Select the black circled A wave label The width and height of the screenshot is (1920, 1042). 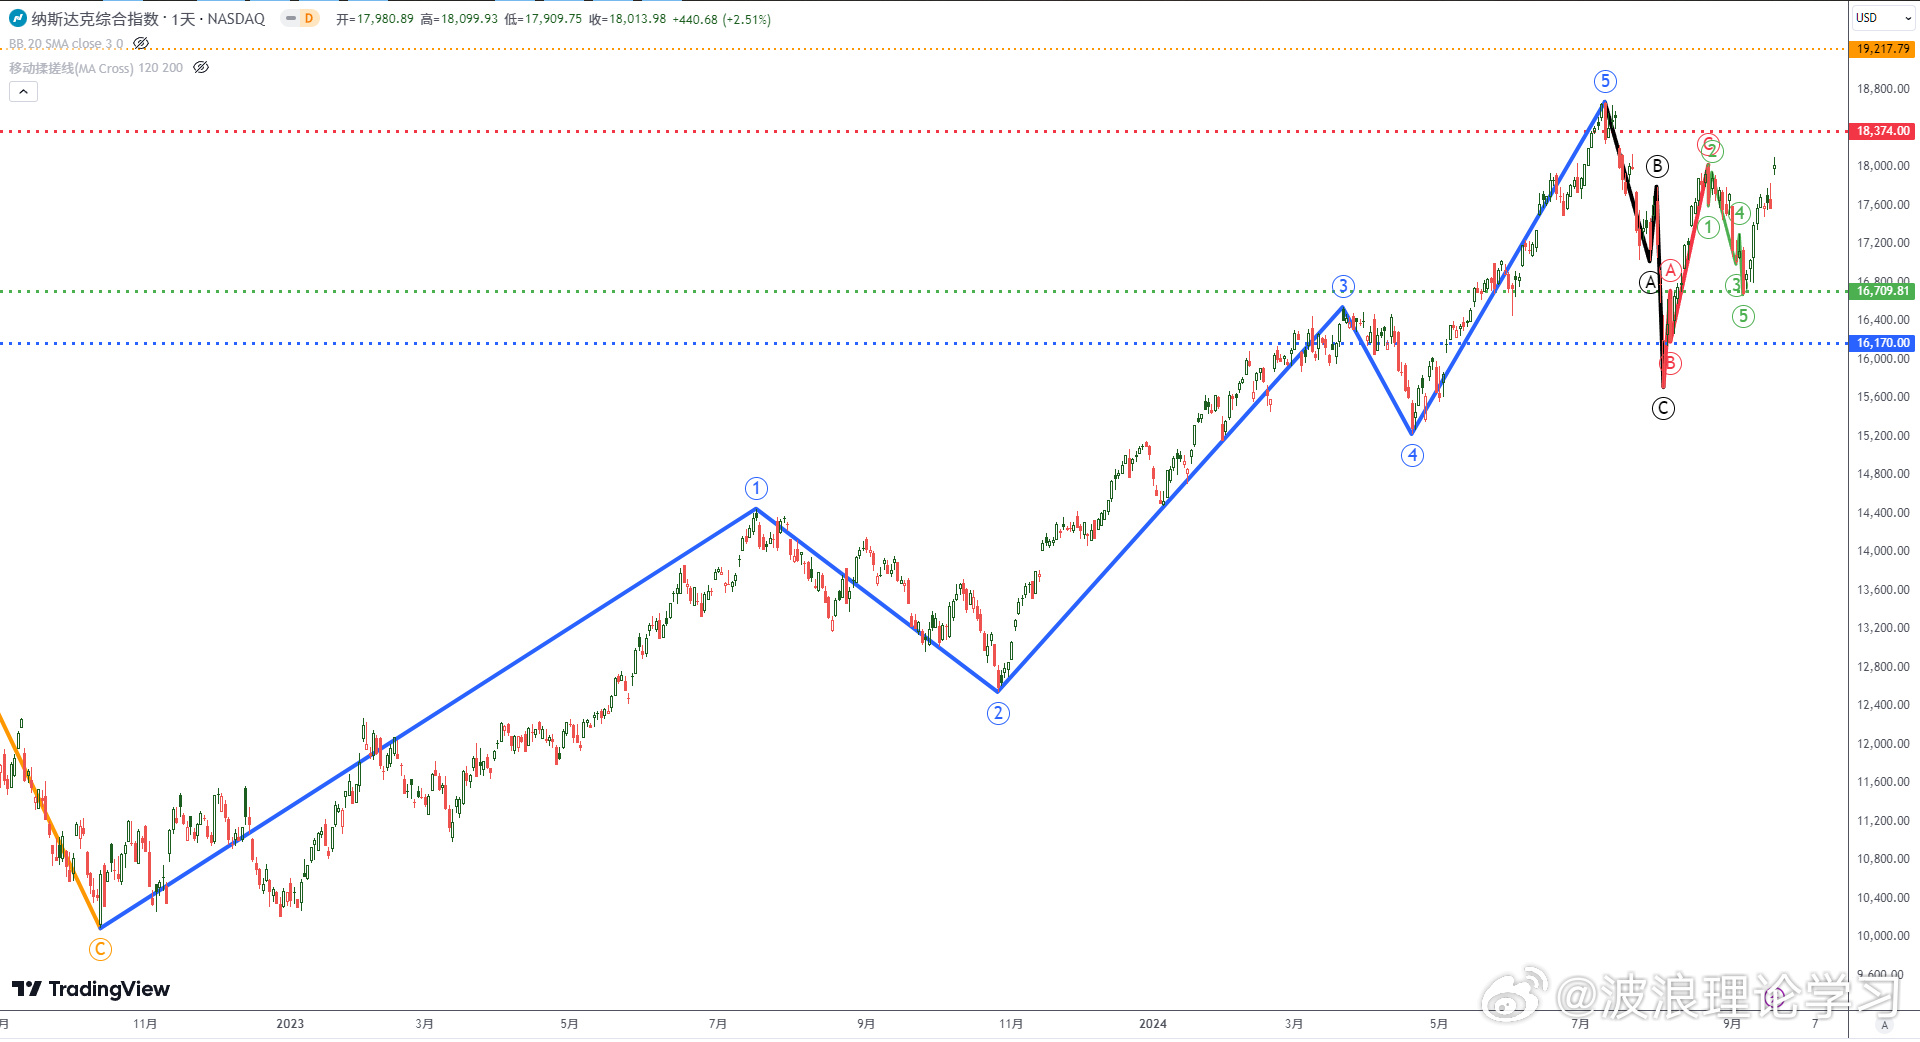1650,283
